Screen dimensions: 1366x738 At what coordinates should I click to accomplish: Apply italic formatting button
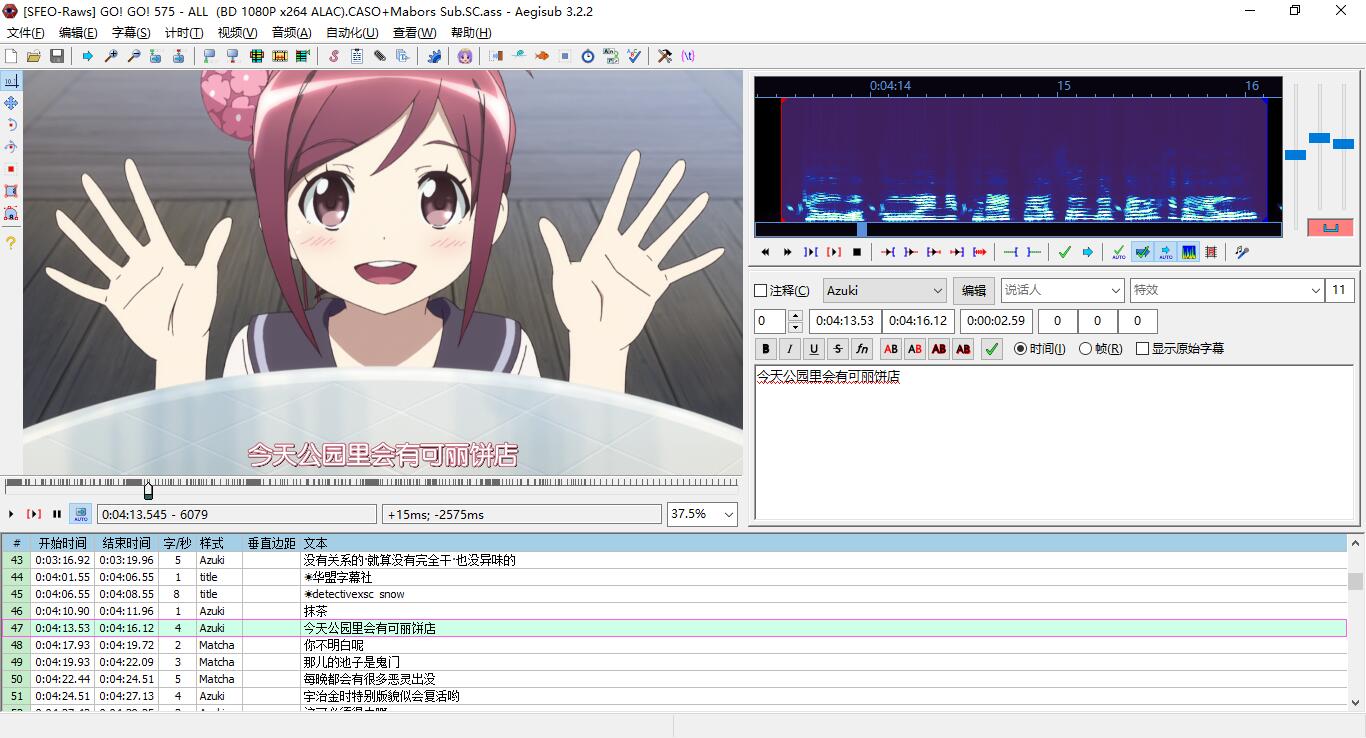click(790, 349)
